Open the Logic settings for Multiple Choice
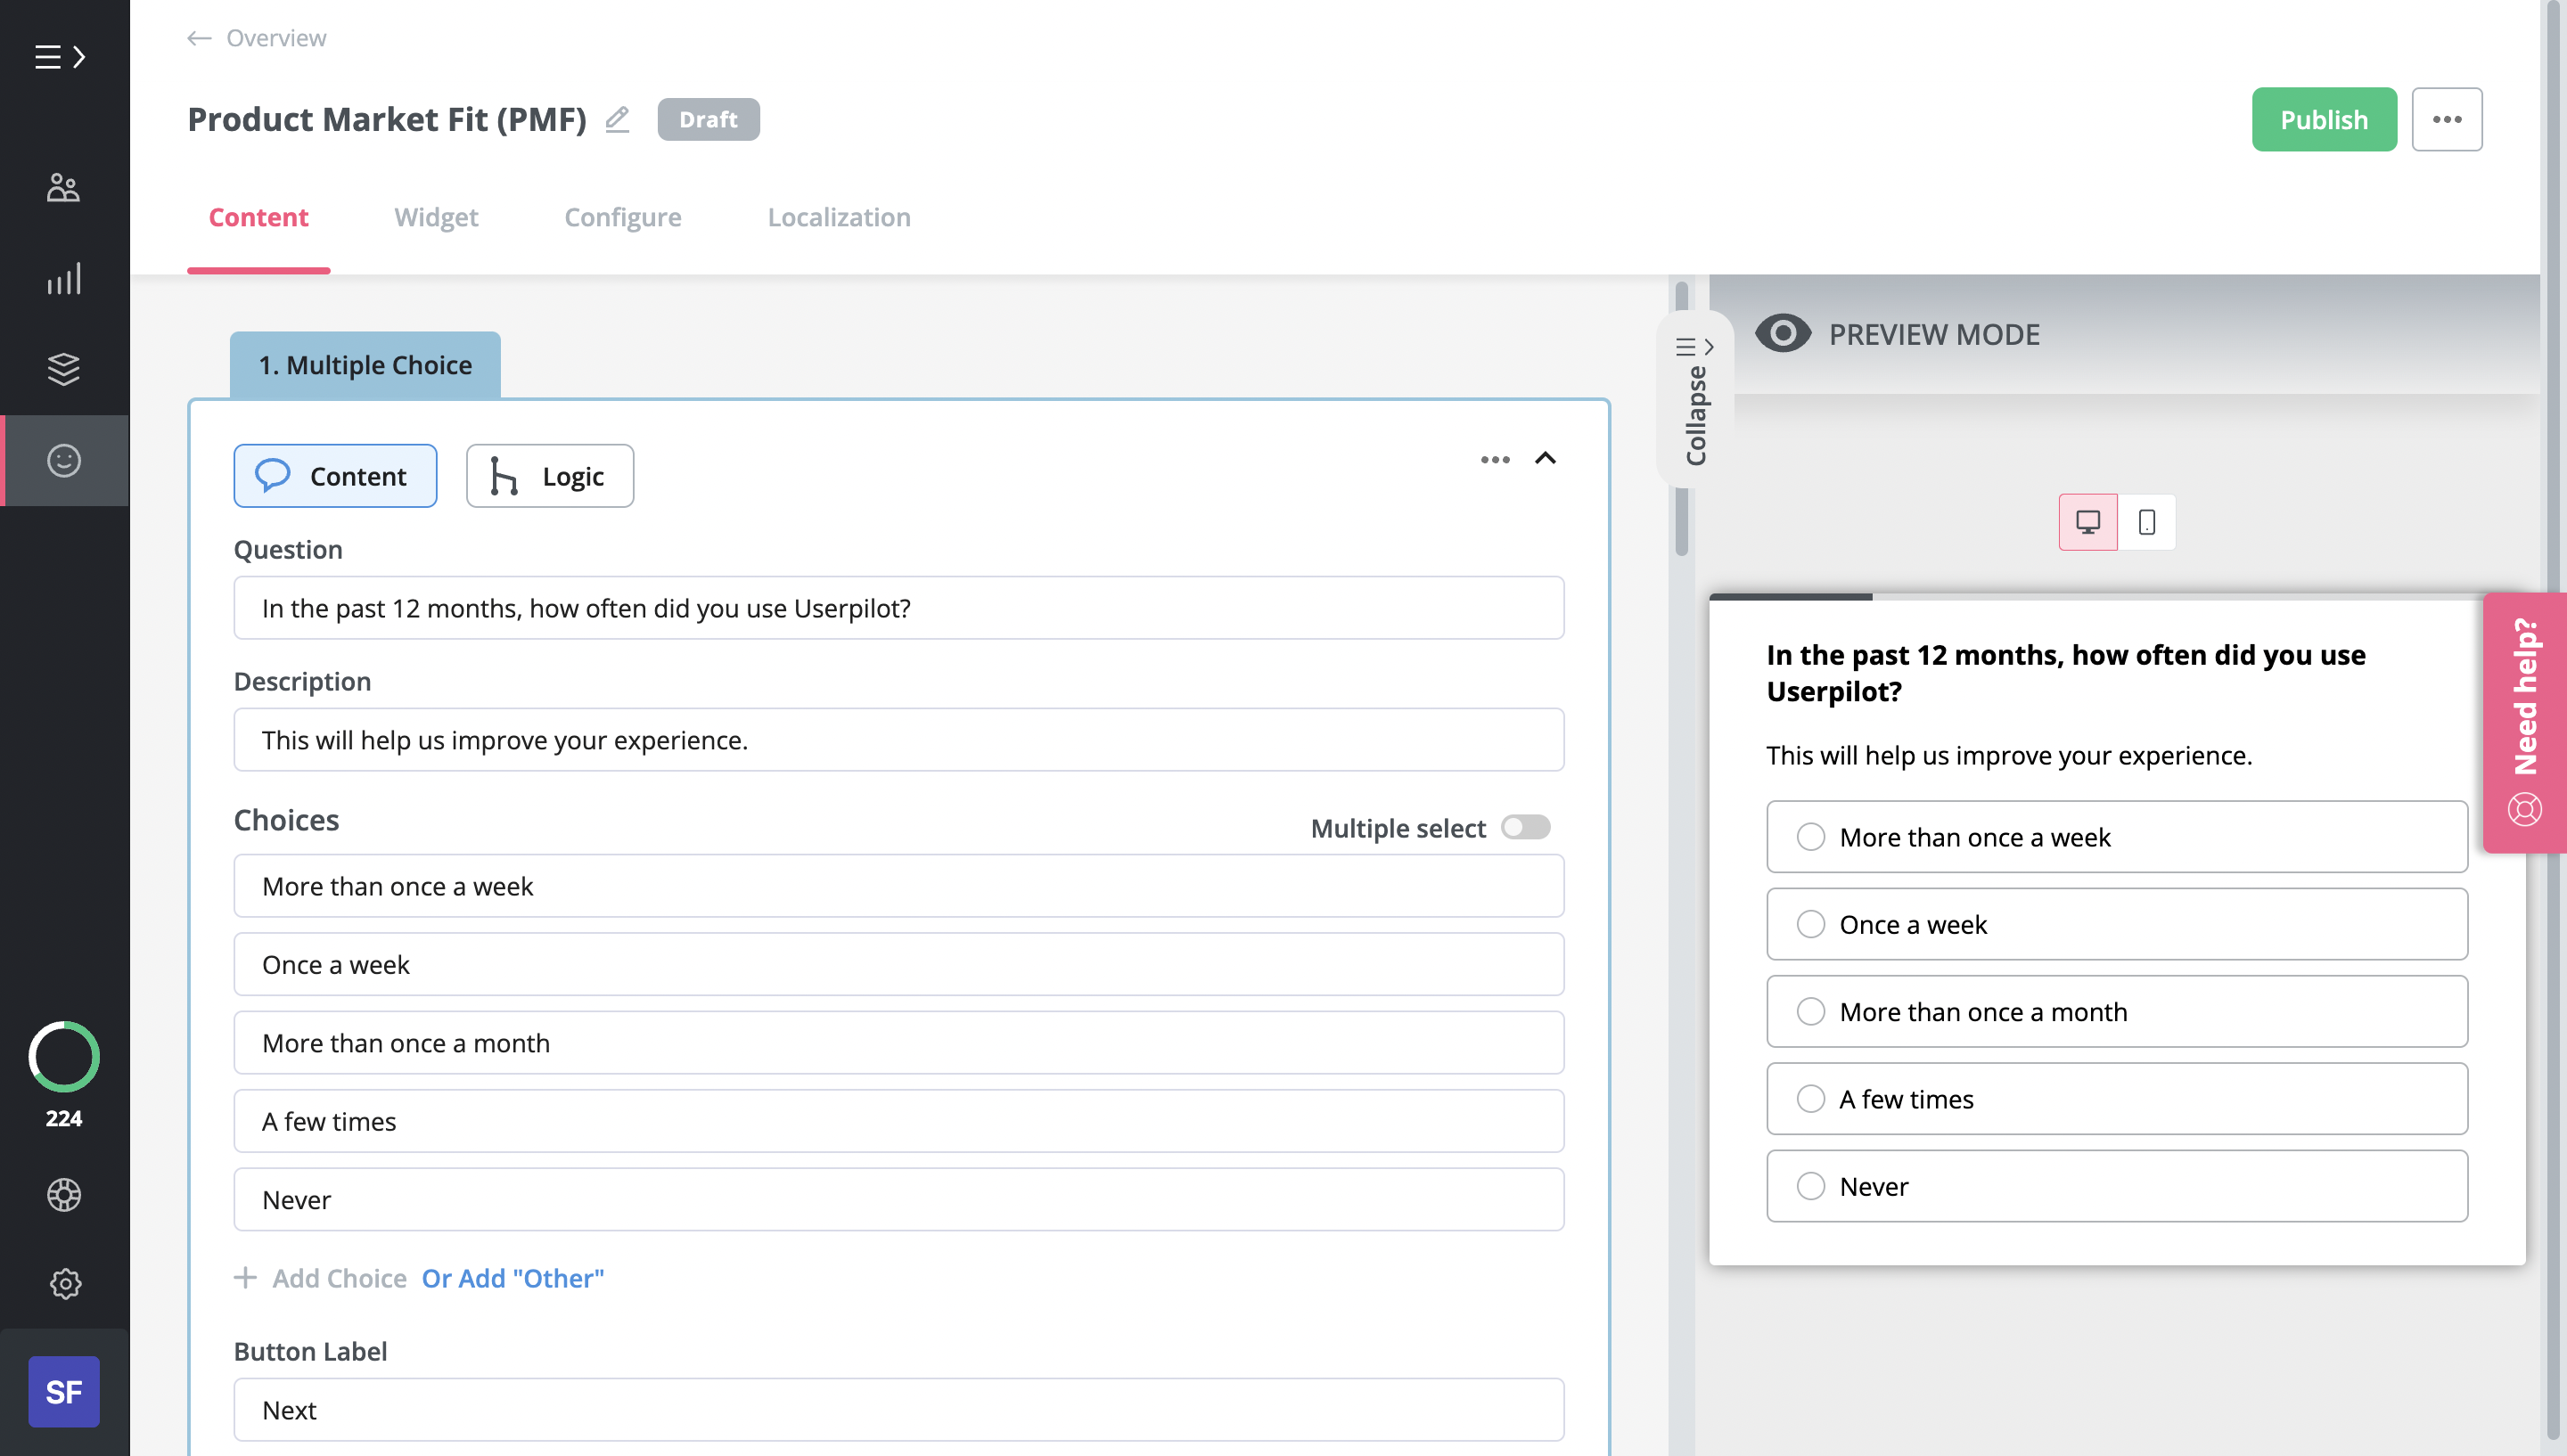The image size is (2567, 1456). tap(549, 475)
